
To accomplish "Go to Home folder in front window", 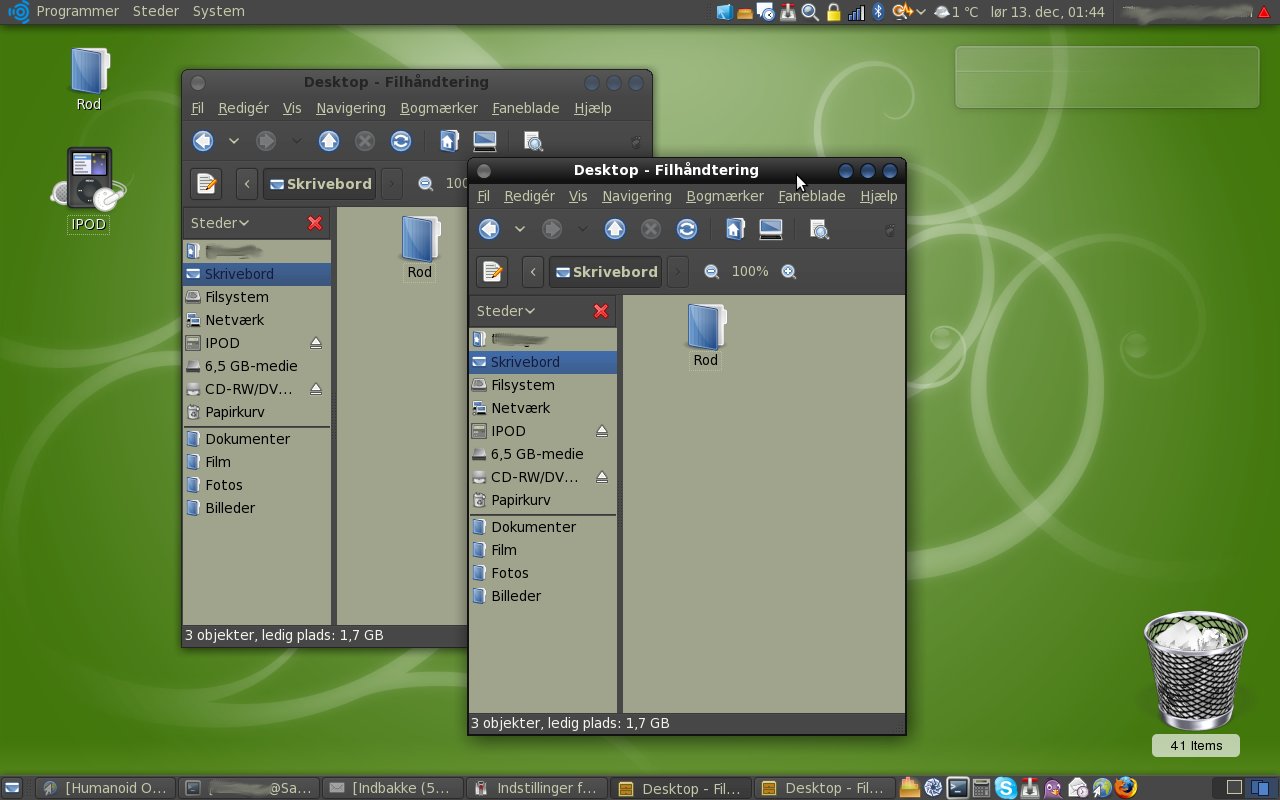I will (734, 229).
